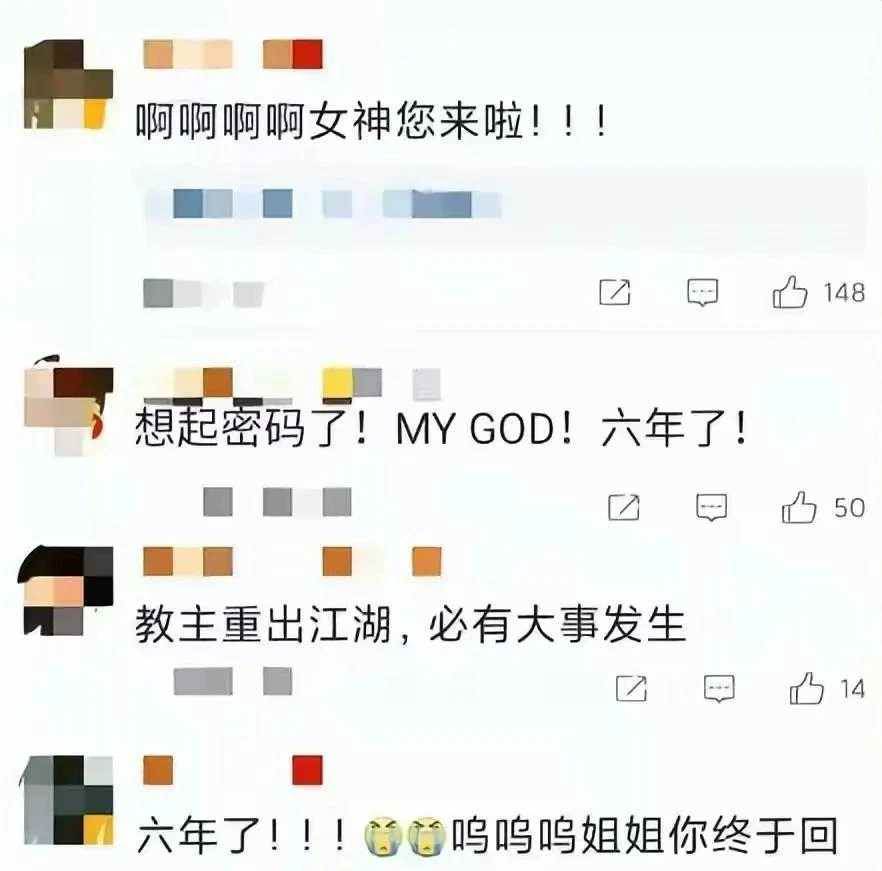The height and width of the screenshot is (871, 882).
Task: Open avatar beside 教主重出江湖 comment
Action: point(66,591)
